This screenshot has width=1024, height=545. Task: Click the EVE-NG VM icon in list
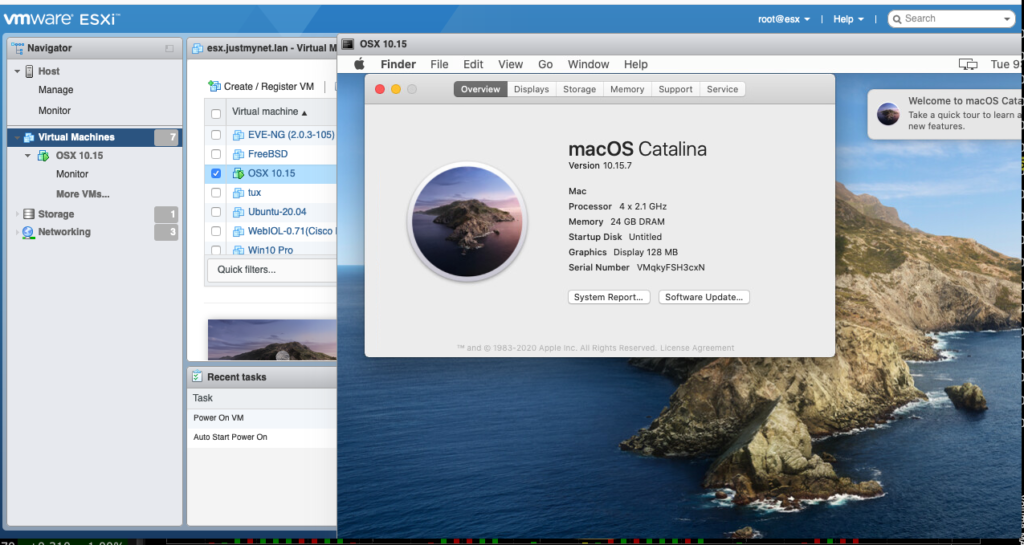tap(238, 135)
